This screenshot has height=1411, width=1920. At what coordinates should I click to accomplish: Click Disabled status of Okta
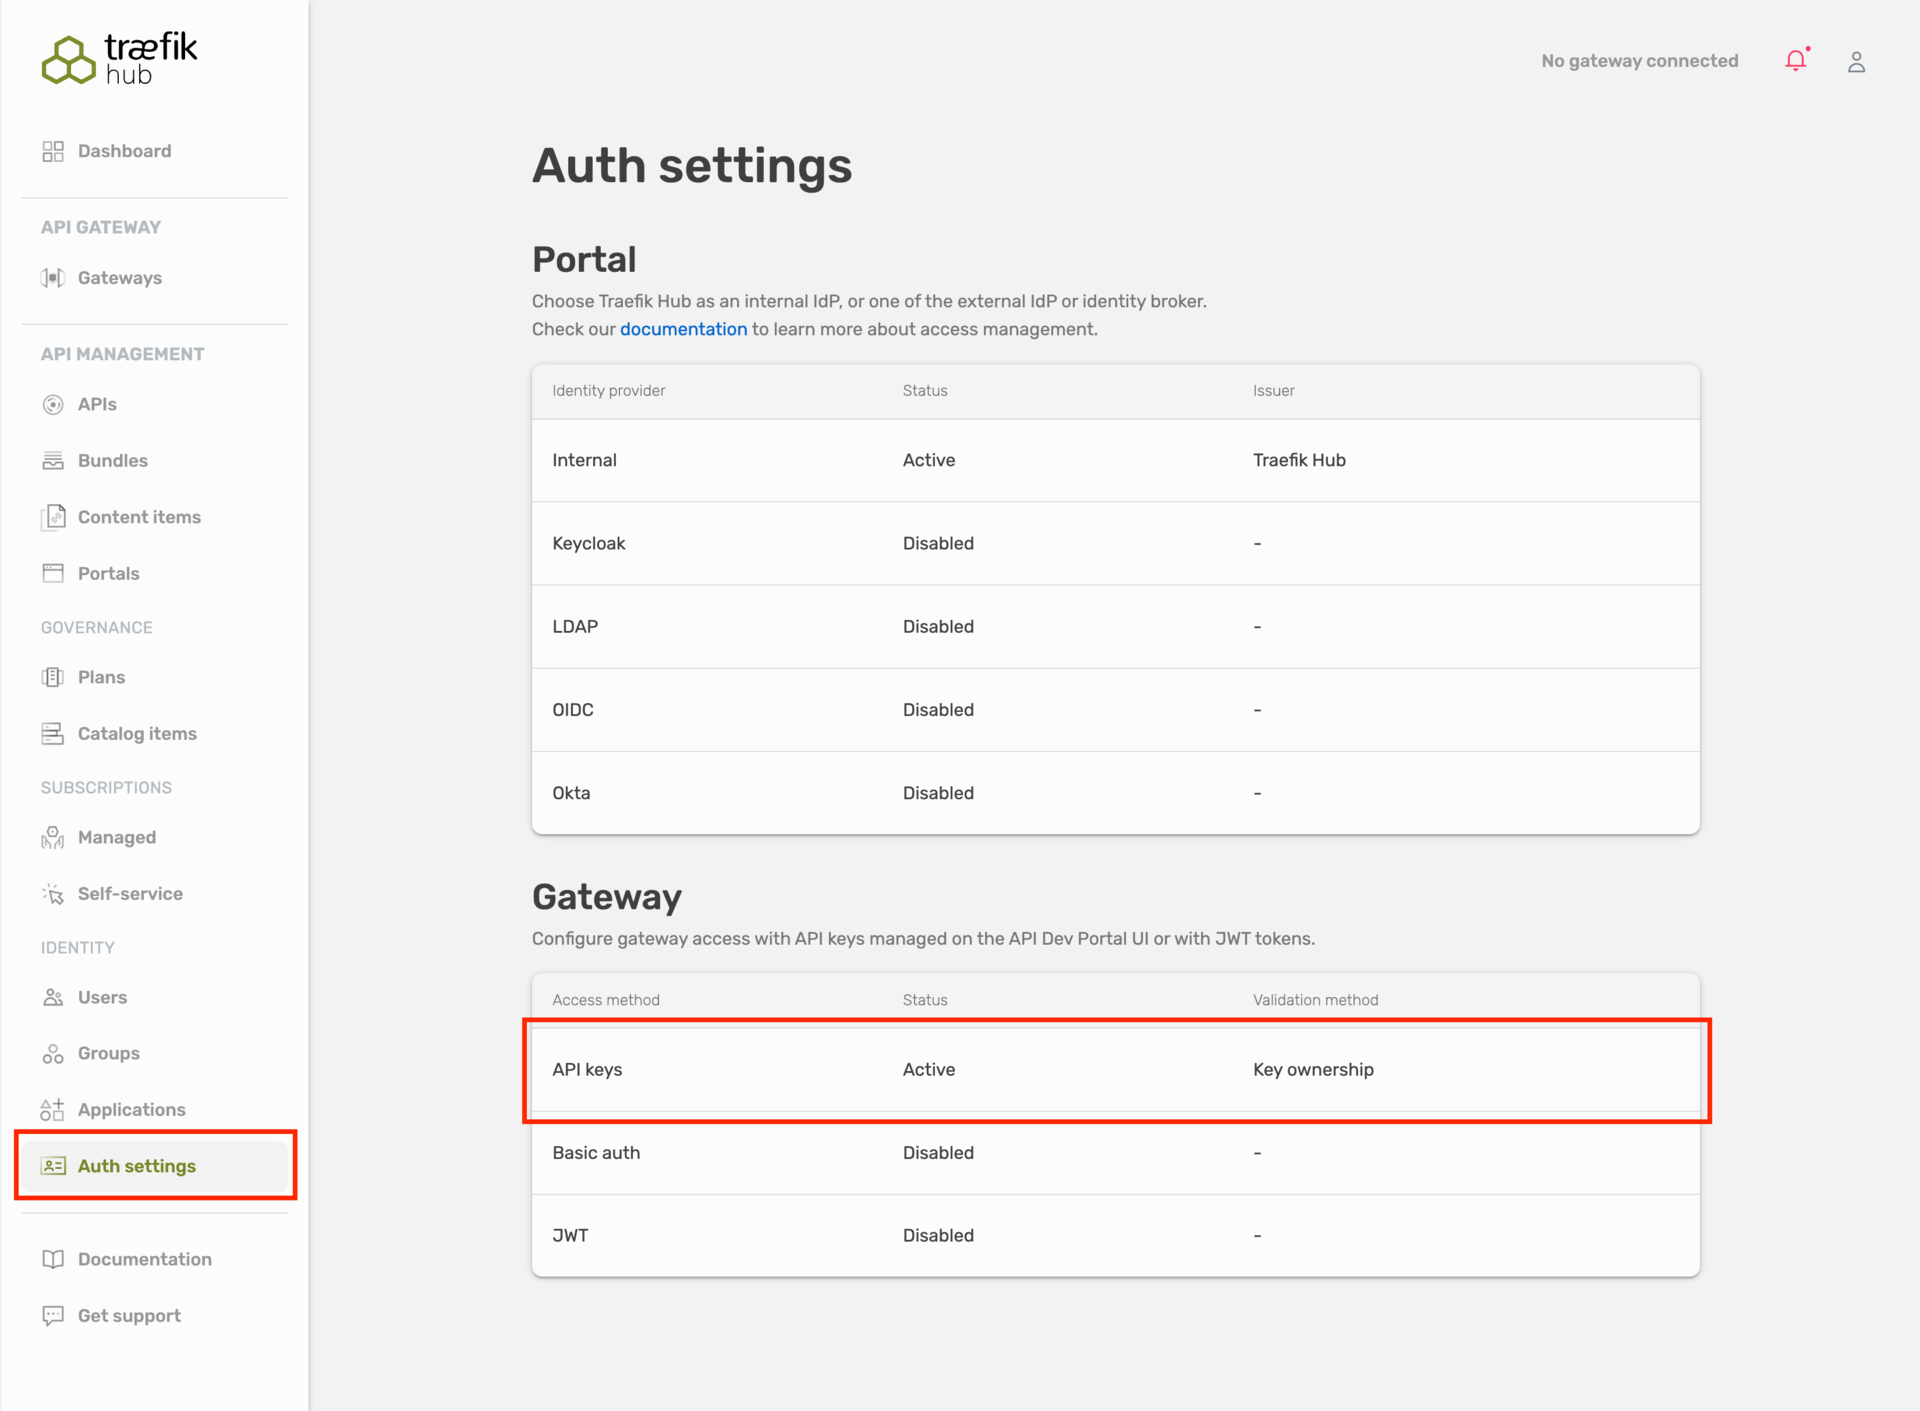938,792
